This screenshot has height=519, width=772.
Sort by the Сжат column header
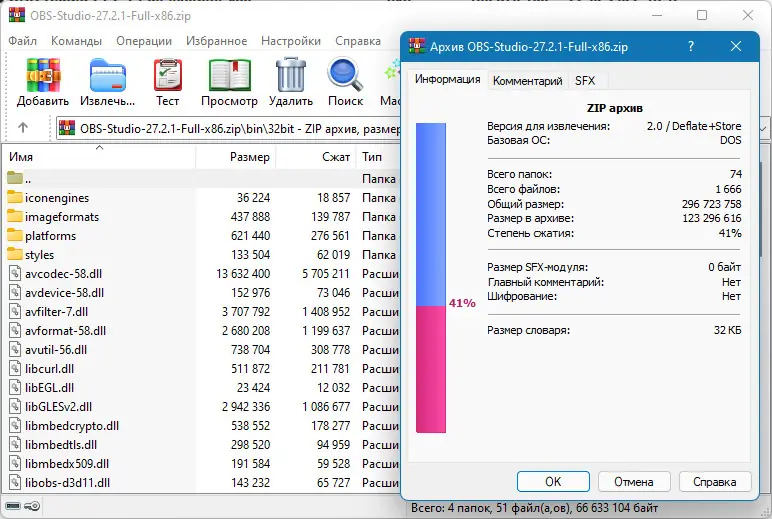316,157
